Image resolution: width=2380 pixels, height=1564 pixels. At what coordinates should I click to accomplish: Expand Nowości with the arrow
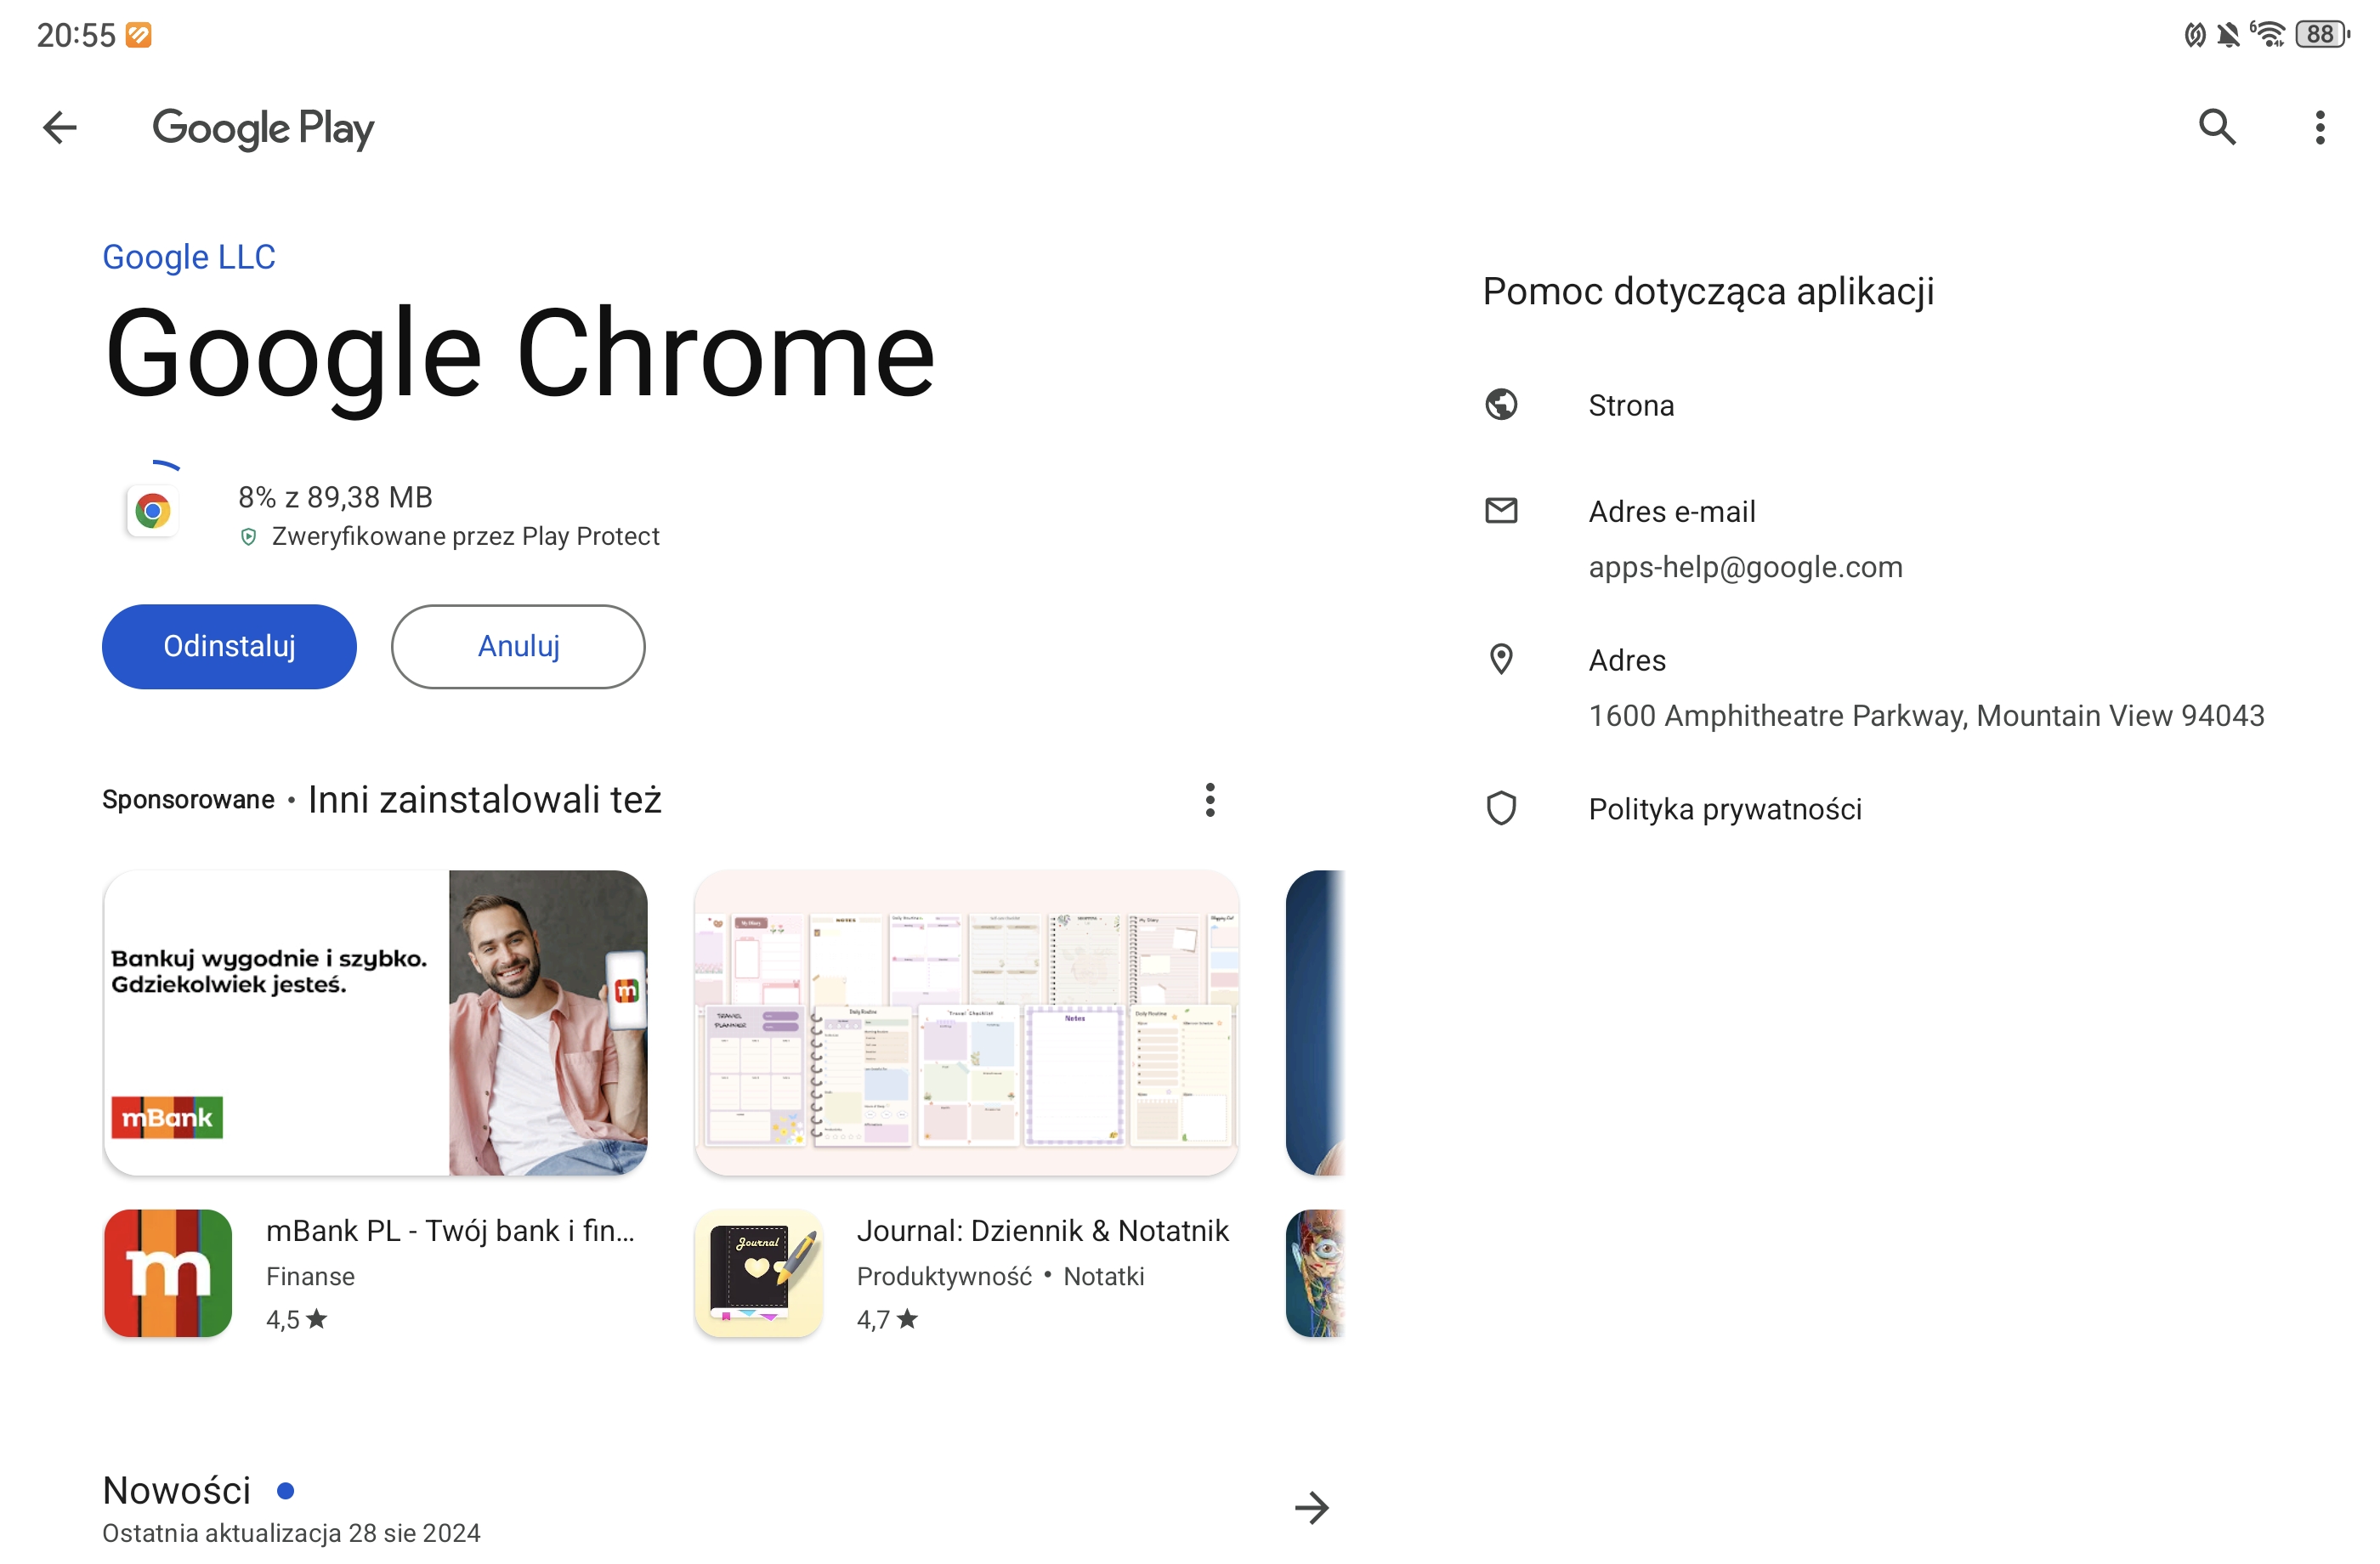(1312, 1507)
